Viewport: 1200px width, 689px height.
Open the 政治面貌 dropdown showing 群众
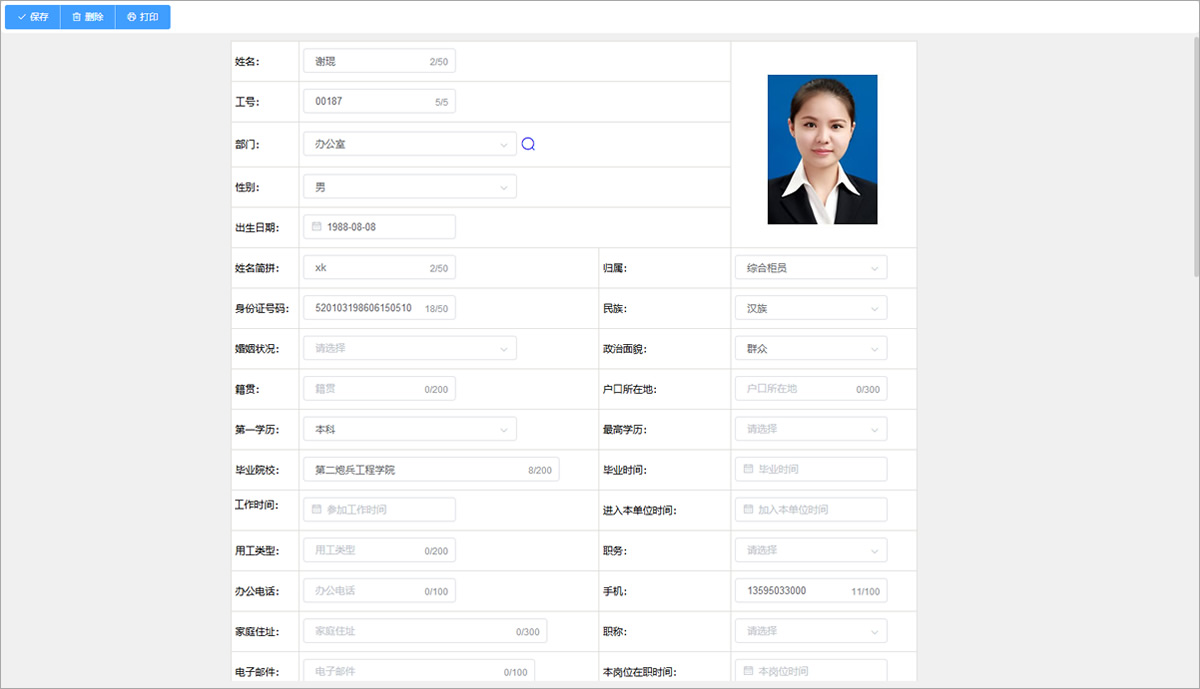(811, 349)
